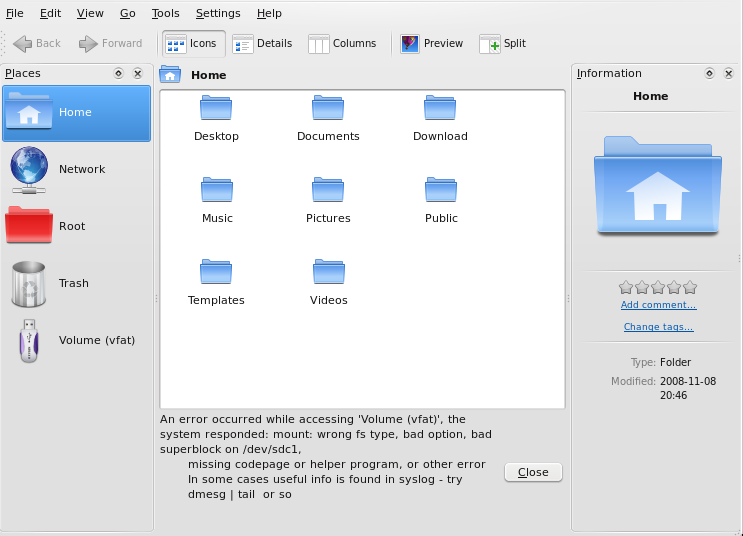Click the Home breadcrumb in location bar
743x536 pixels.
click(x=208, y=75)
